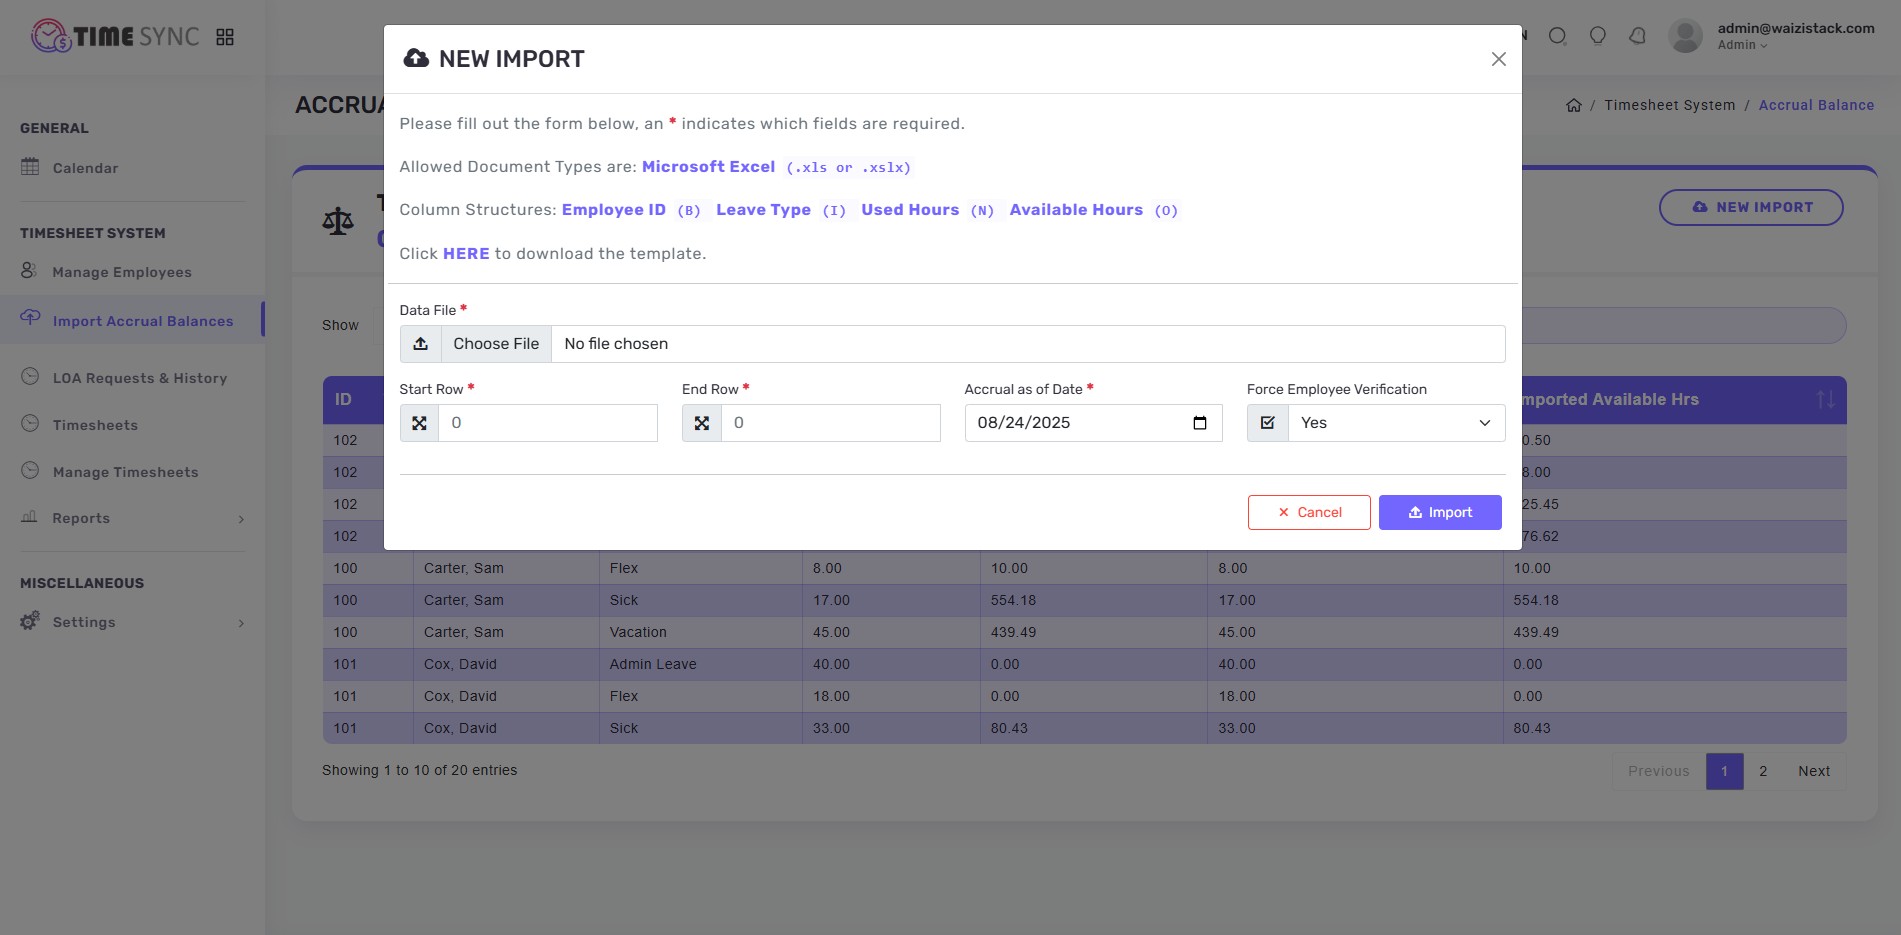The height and width of the screenshot is (935, 1901).
Task: Click the Manage Timesheets clock icon
Action: pos(30,471)
